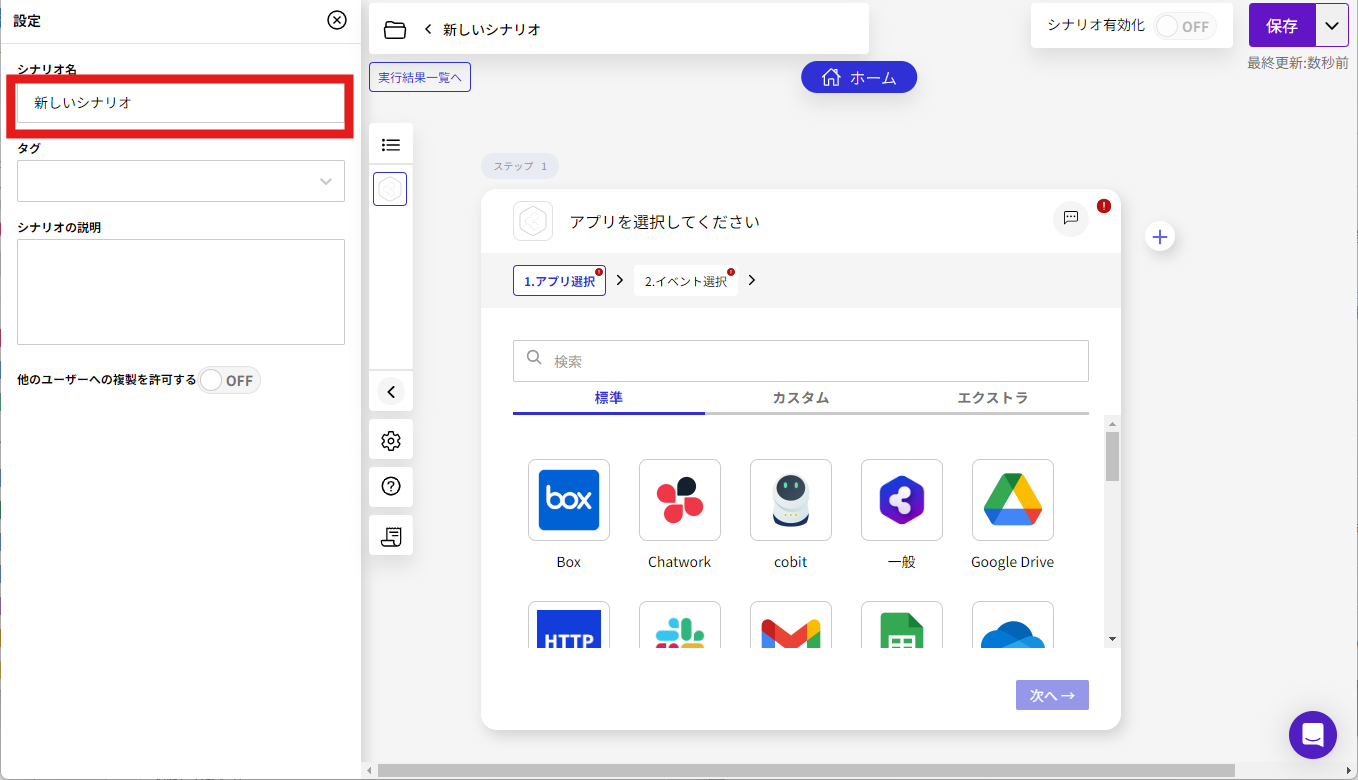Select the Gmail app icon
Screen dimensions: 1358x780
[791, 625]
